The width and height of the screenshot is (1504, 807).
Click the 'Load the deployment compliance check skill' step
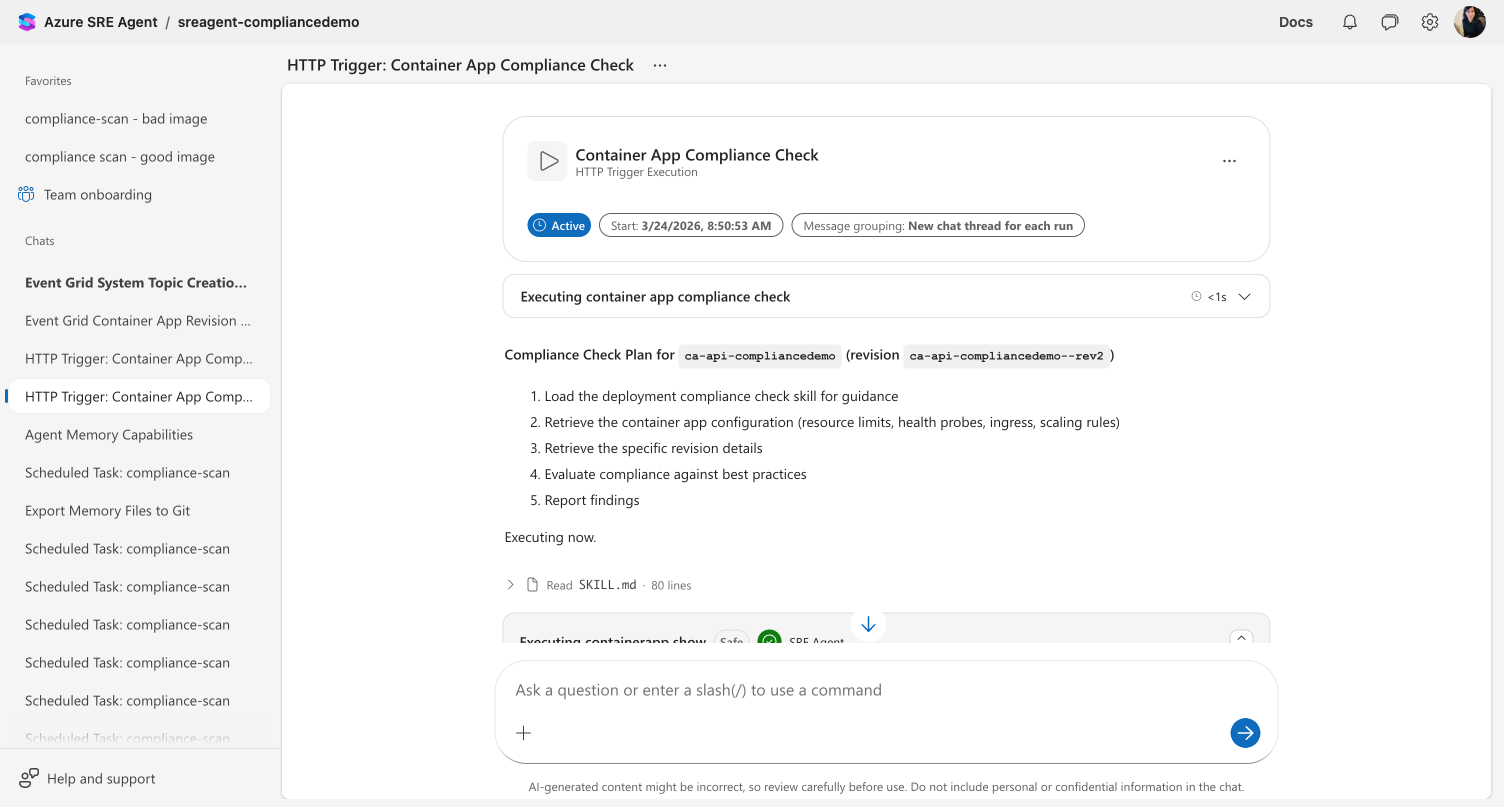click(x=721, y=396)
